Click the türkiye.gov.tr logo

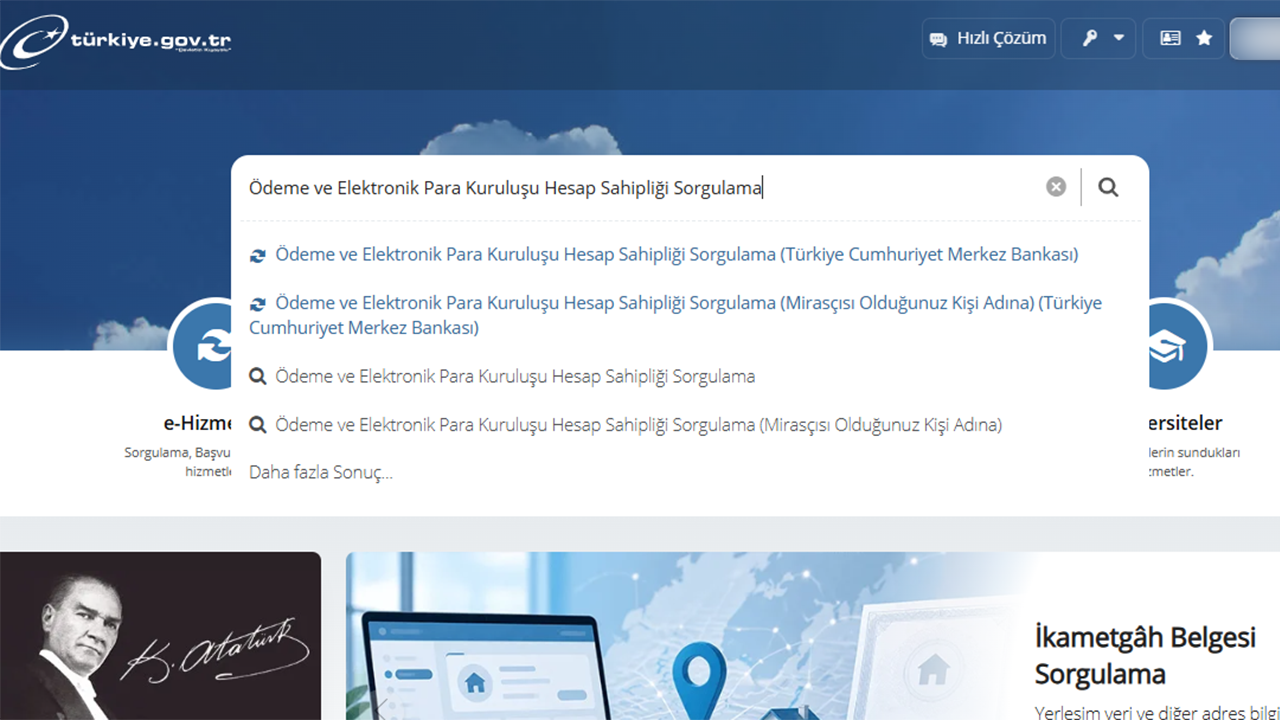click(x=116, y=42)
